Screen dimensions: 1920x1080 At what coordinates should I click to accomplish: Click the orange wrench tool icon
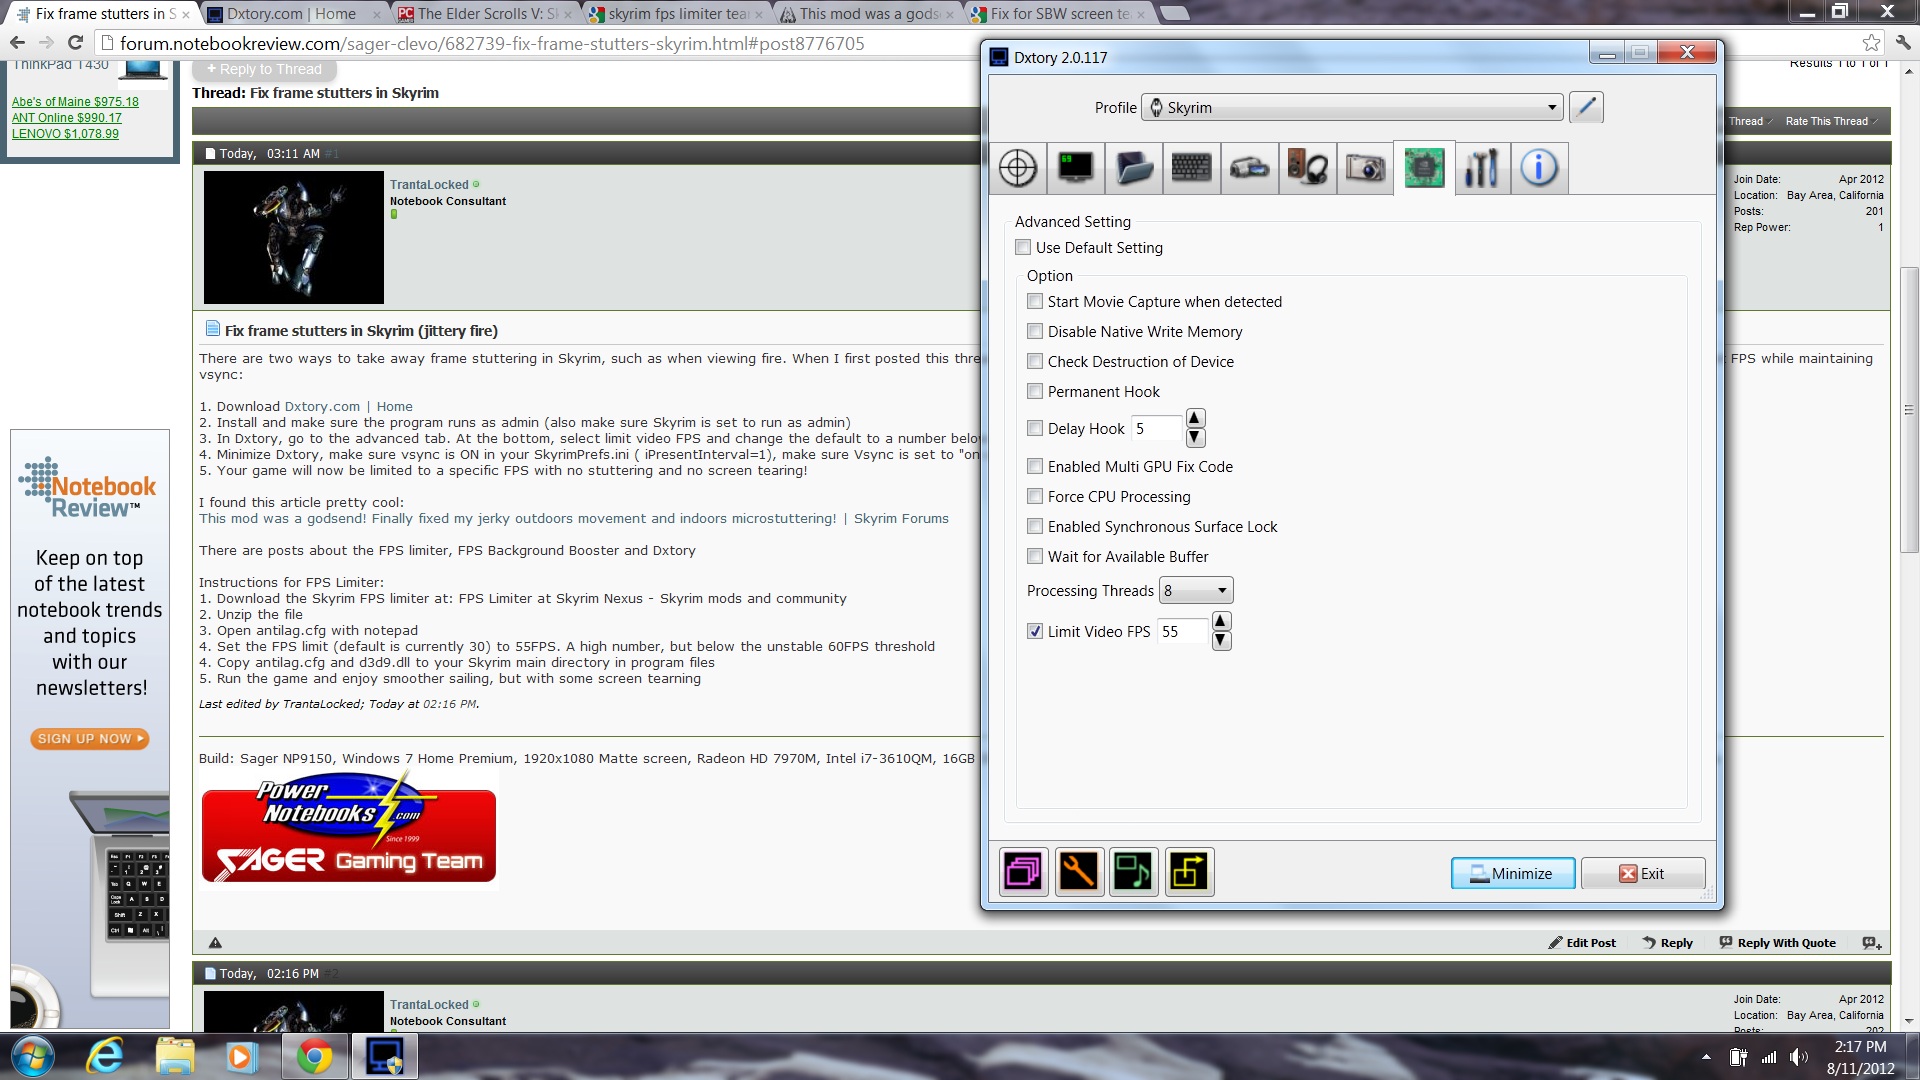click(x=1079, y=872)
